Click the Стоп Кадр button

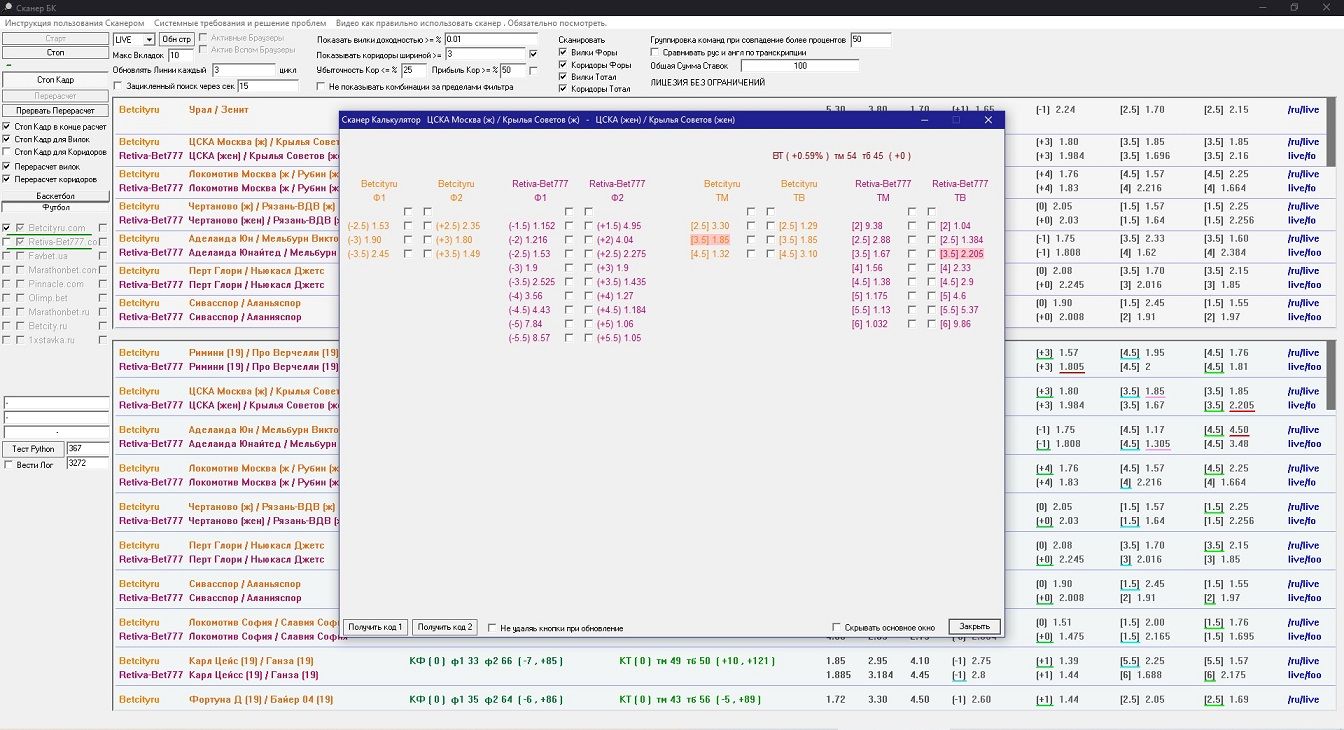pyautogui.click(x=55, y=80)
